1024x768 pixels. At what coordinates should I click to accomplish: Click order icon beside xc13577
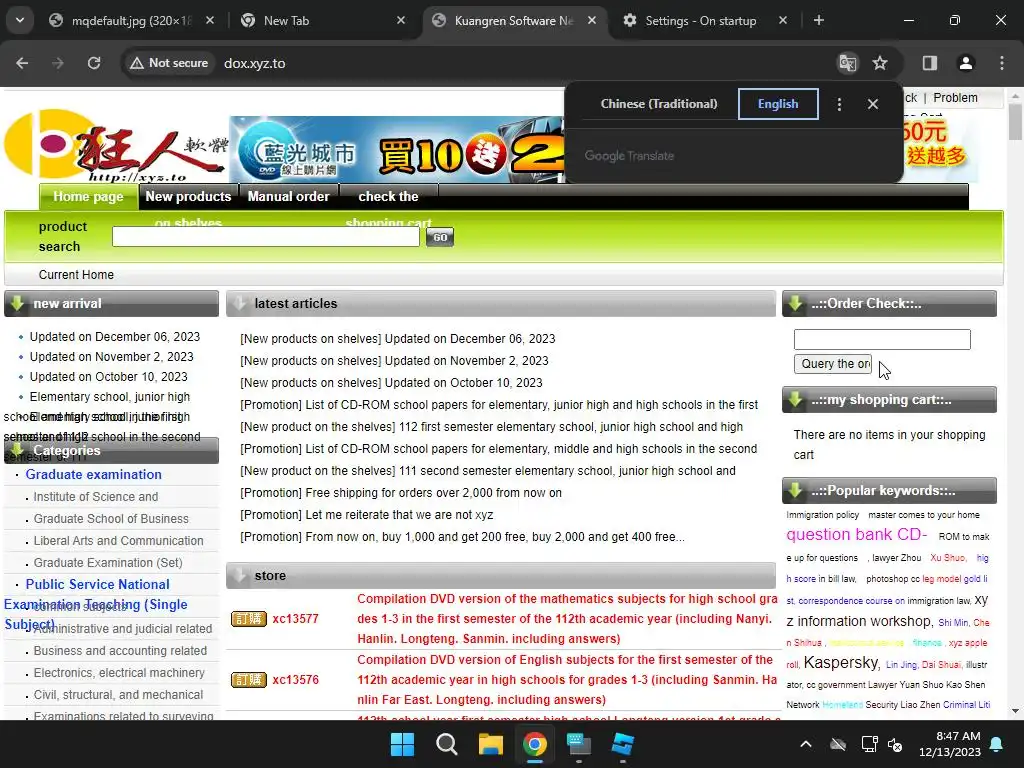249,618
